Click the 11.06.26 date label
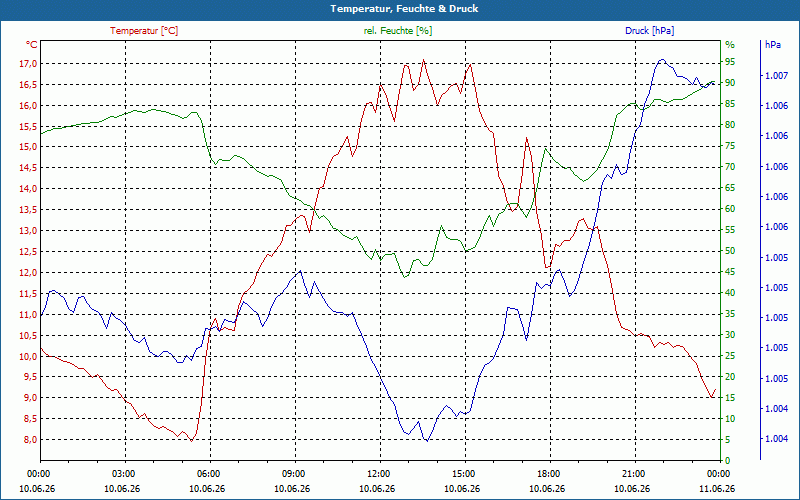 pyautogui.click(x=717, y=489)
